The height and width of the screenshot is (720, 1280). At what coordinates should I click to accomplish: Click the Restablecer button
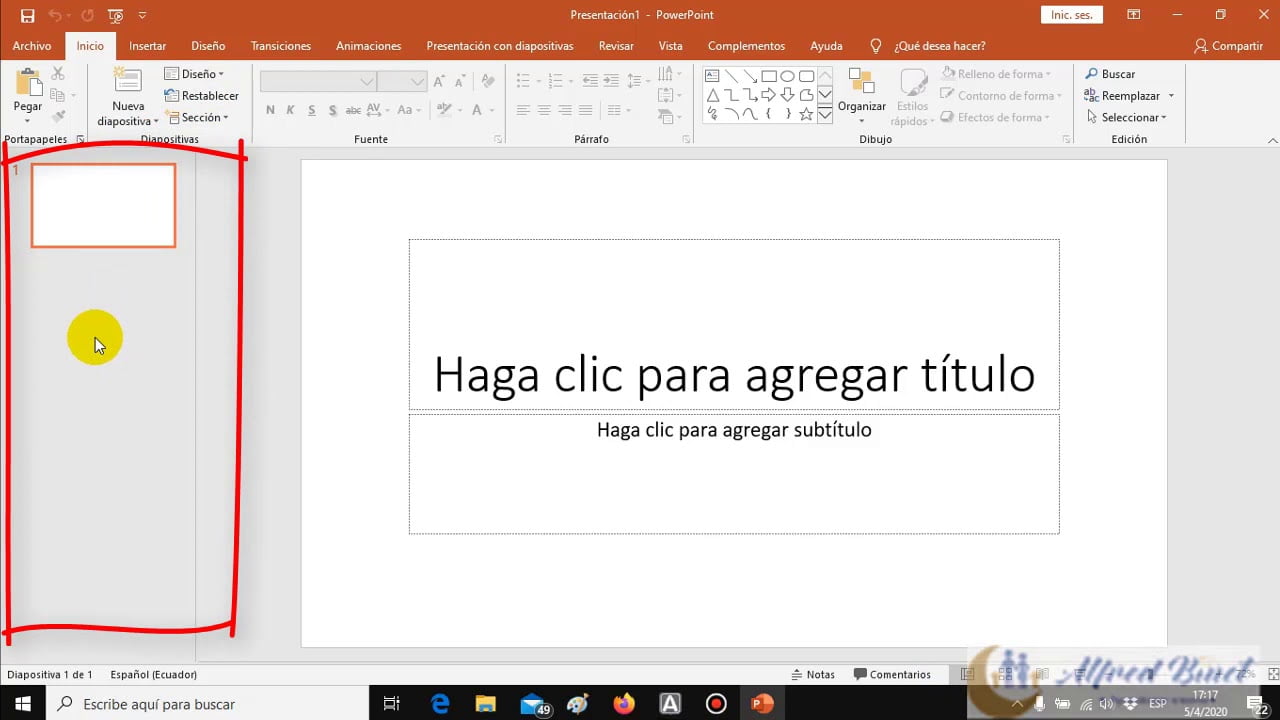pos(202,96)
